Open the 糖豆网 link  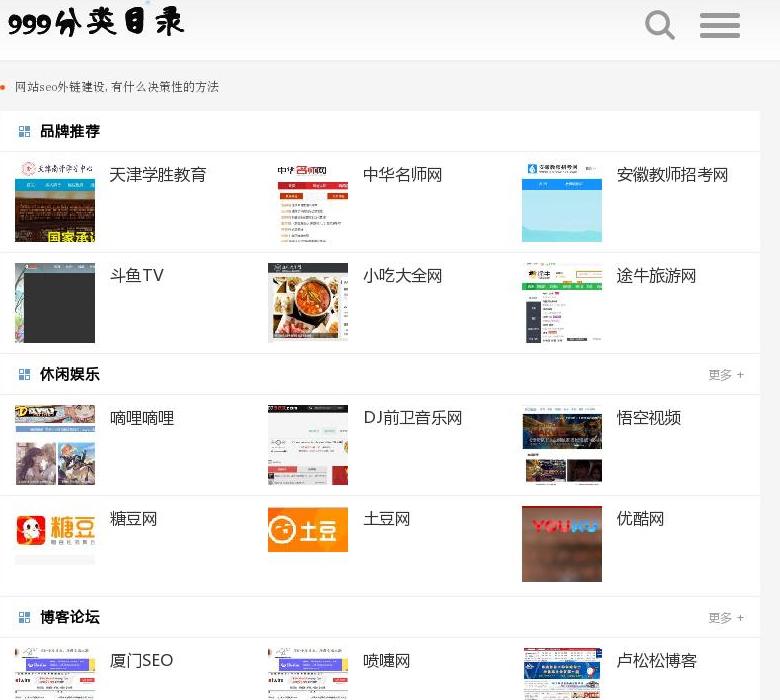[x=133, y=519]
